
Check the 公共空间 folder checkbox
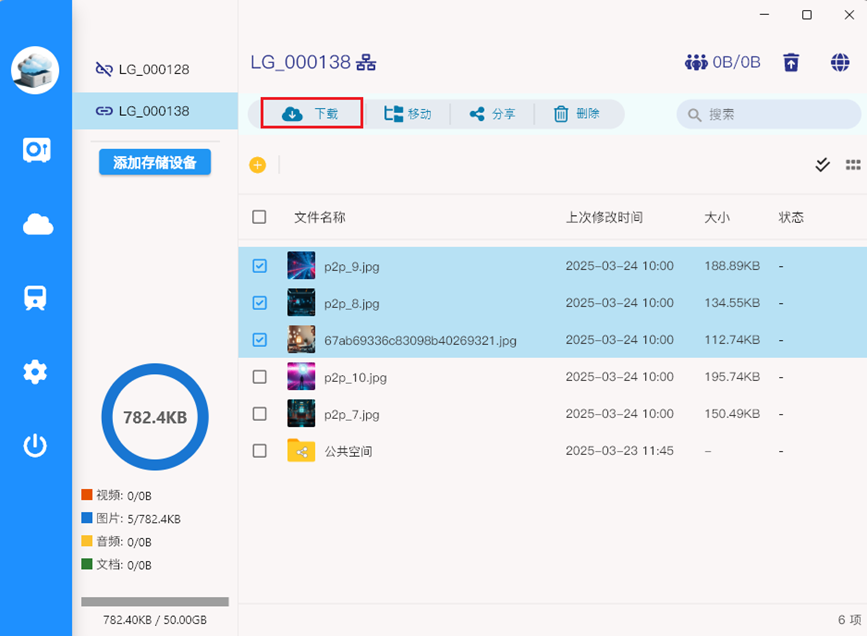259,451
